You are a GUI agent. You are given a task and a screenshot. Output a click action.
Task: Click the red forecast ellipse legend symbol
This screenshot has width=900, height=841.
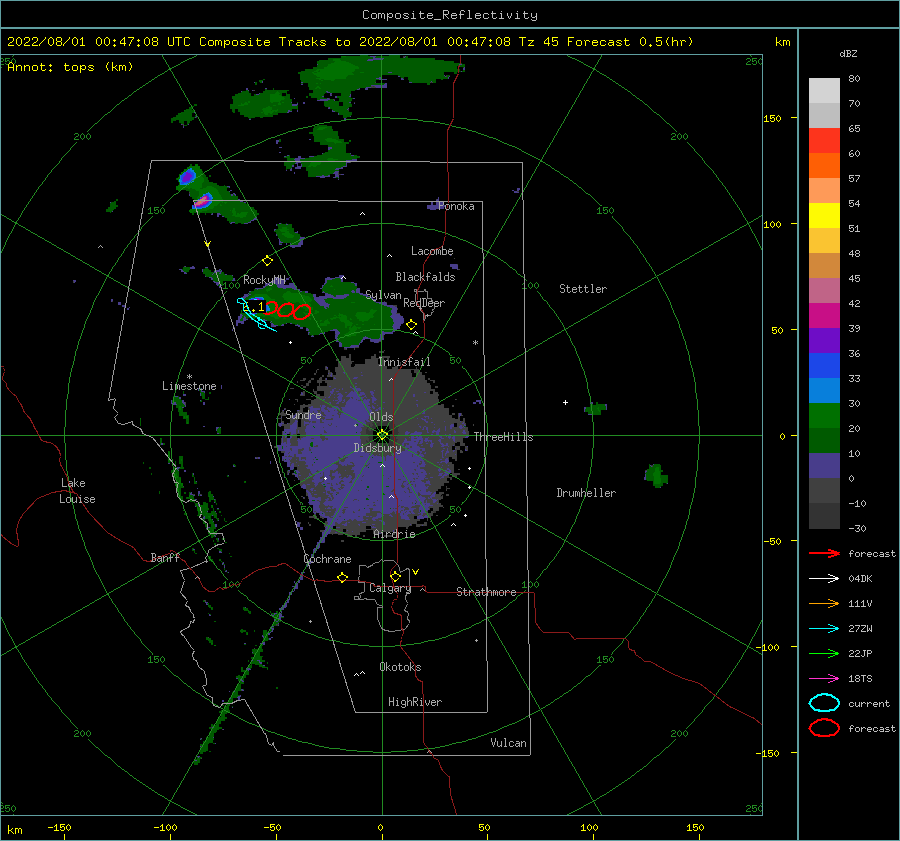tap(824, 728)
